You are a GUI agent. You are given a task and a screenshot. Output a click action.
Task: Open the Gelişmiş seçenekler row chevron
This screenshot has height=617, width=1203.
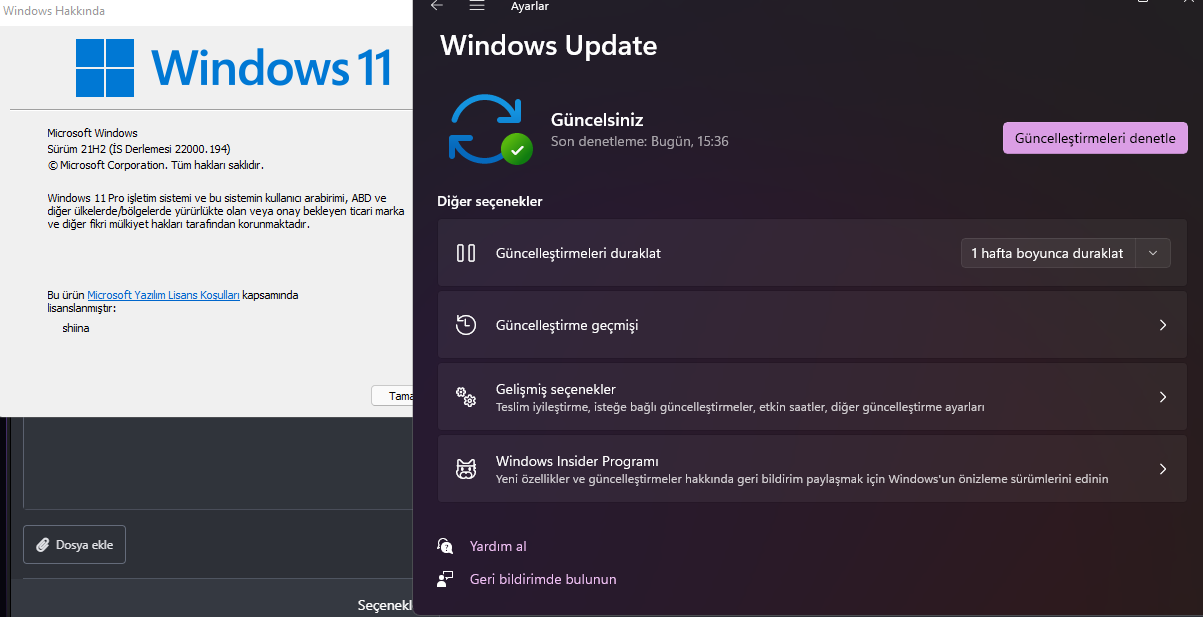coord(1163,397)
